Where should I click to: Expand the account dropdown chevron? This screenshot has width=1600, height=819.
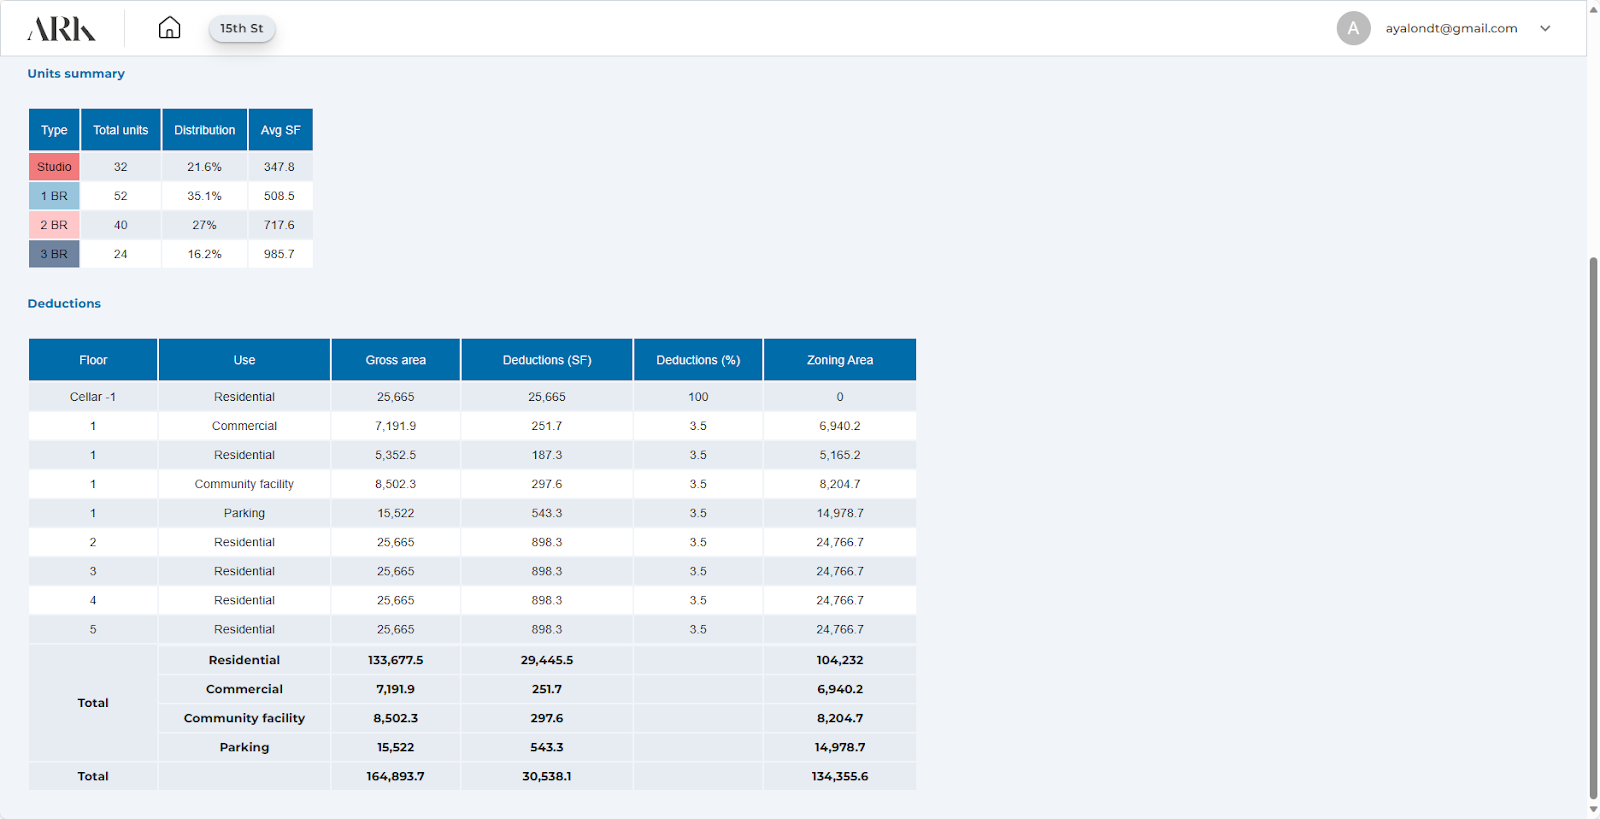(x=1545, y=29)
